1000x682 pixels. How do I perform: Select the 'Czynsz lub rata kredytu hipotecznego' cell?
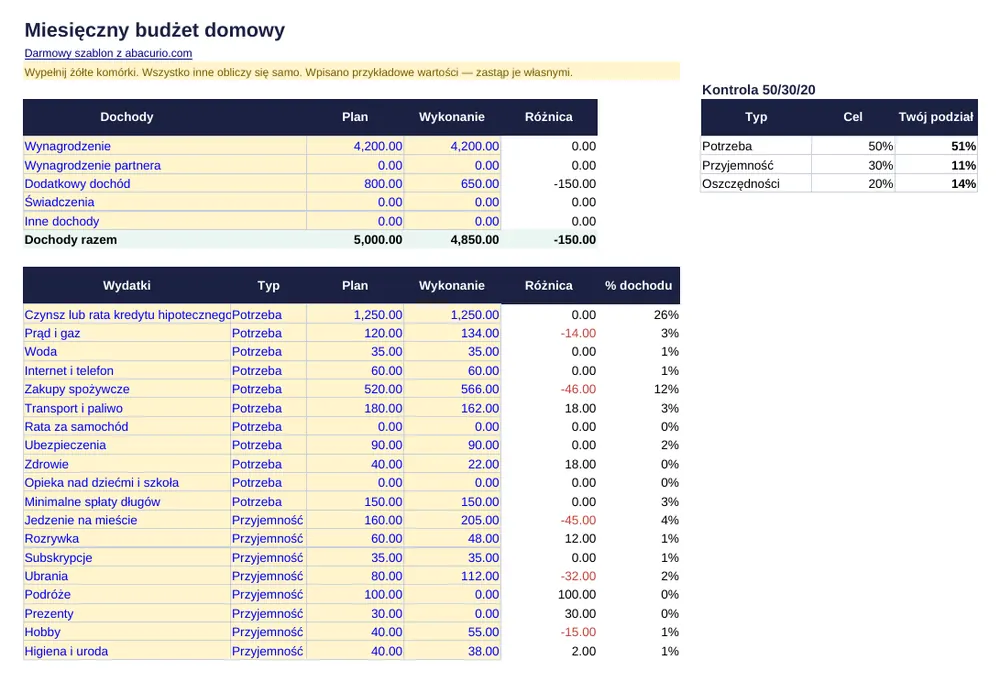click(x=128, y=315)
